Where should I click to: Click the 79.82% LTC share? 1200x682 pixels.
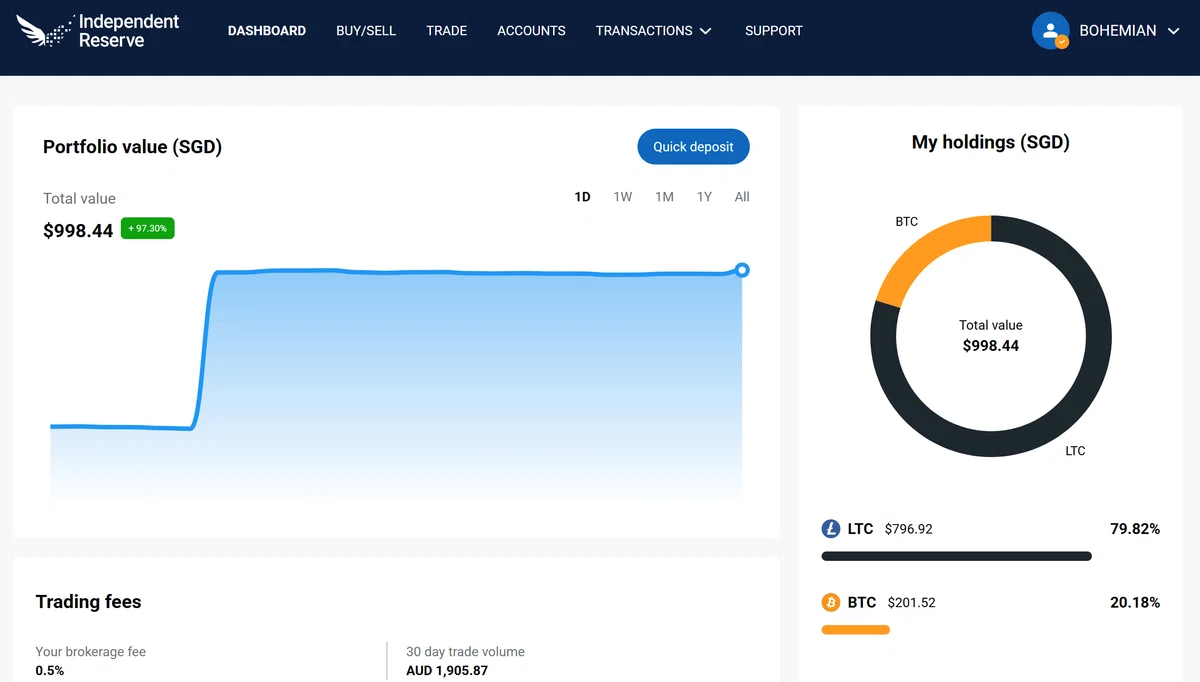(1135, 529)
